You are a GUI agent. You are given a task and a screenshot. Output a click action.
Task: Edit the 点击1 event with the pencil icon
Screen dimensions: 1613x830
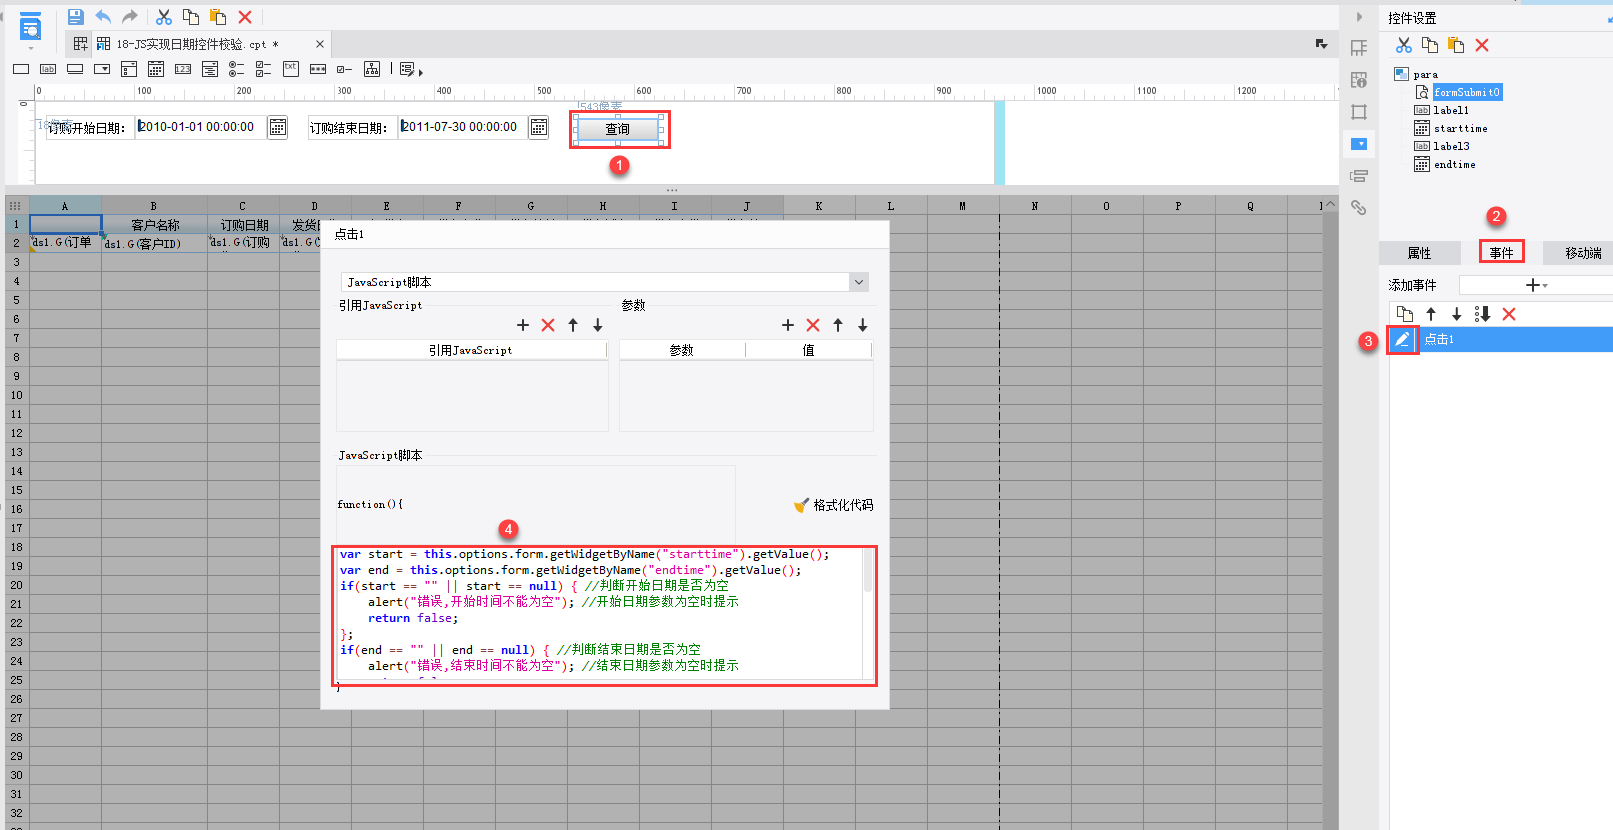(x=1402, y=340)
